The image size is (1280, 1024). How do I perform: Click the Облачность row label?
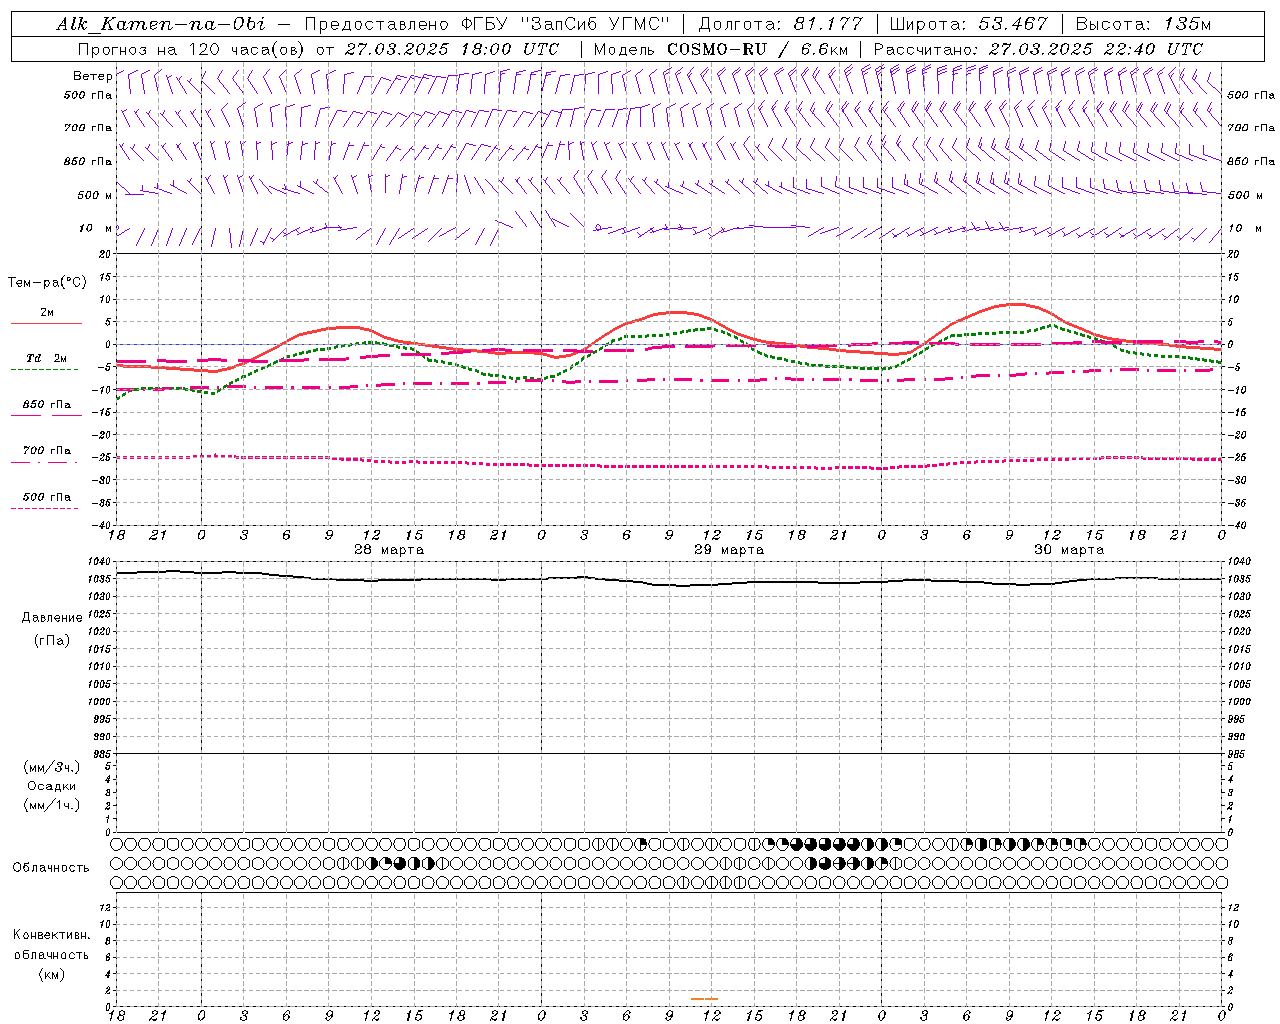coord(51,868)
